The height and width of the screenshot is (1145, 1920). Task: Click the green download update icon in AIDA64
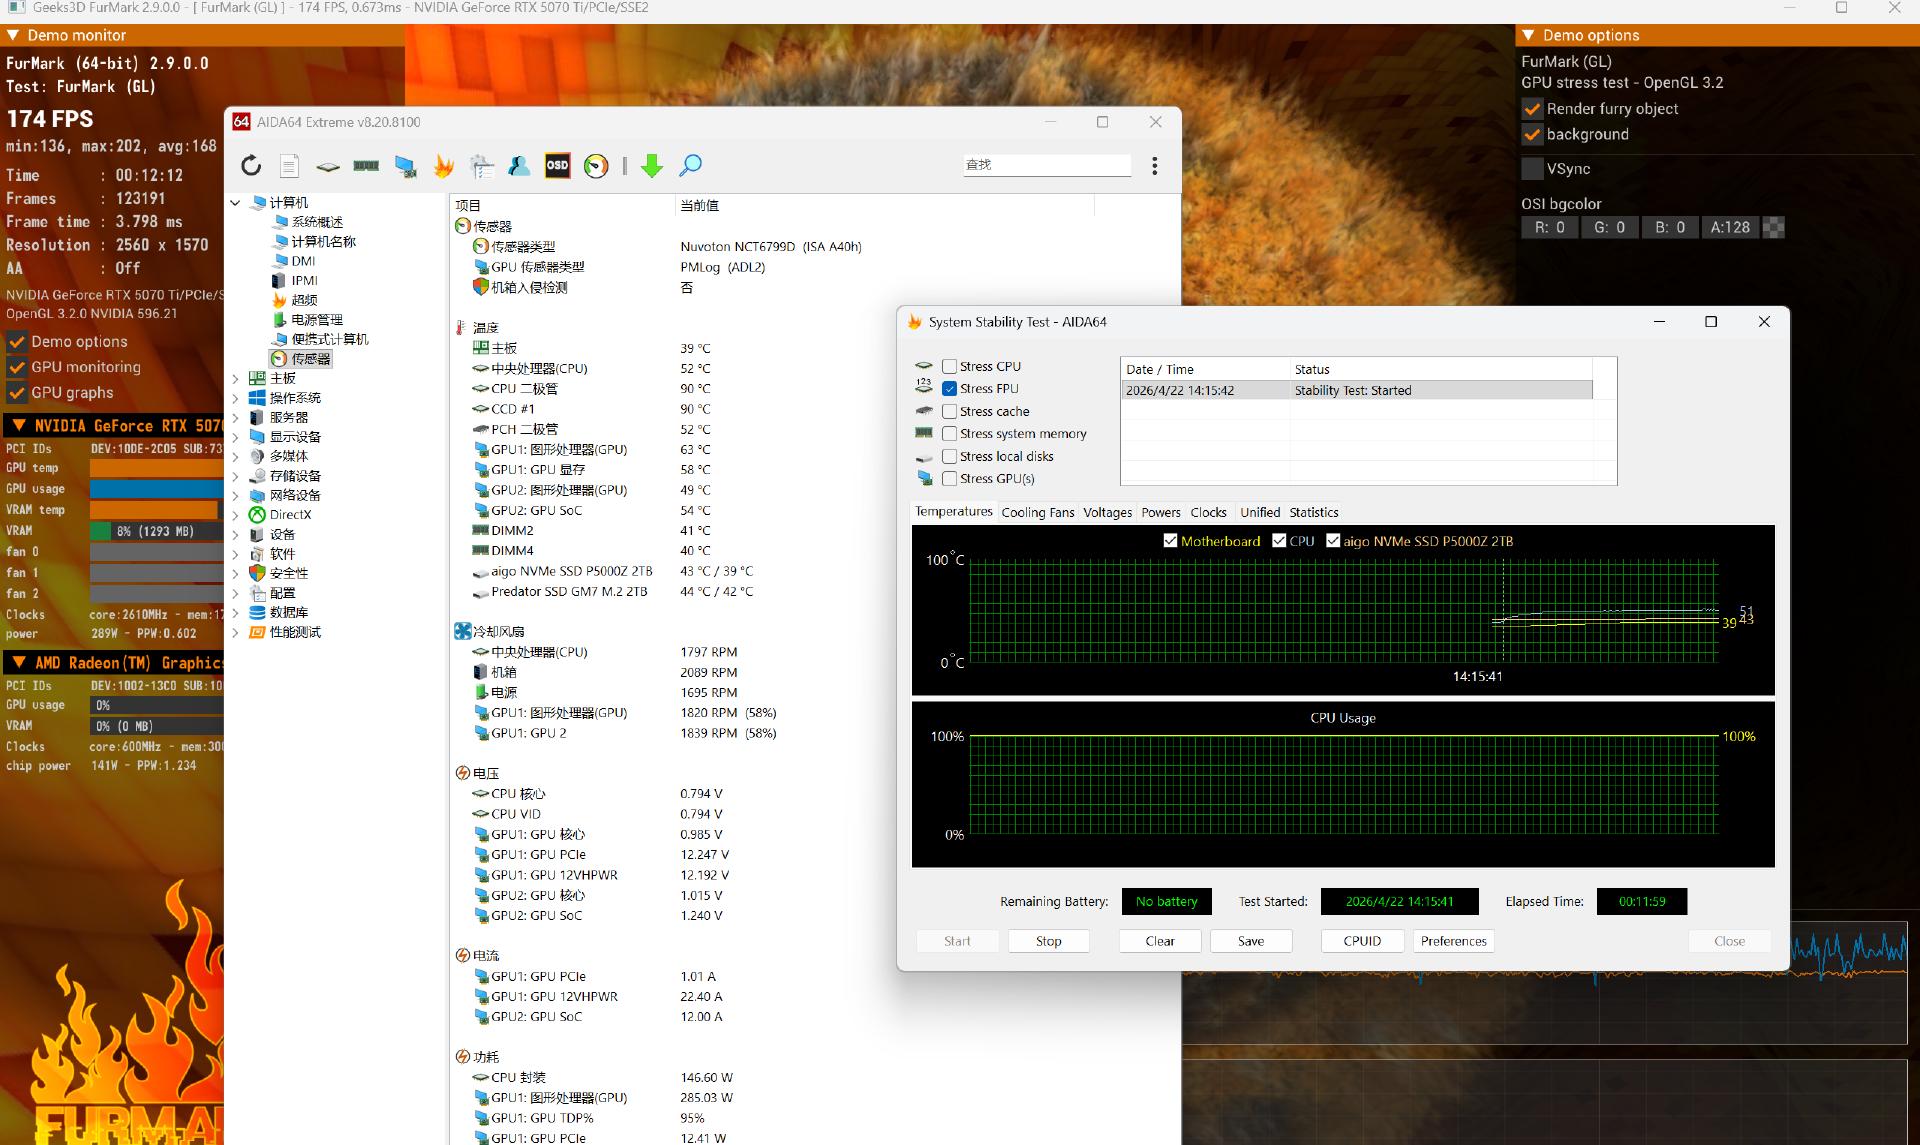[x=651, y=166]
